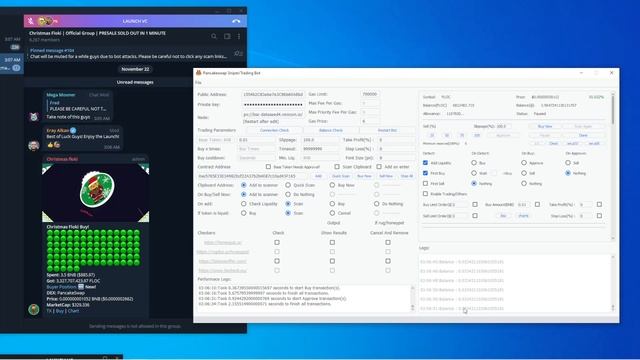Screen dimensions: 640x360
Task: Select Buy Now for Clipboard Address
Action: click(x=332, y=185)
